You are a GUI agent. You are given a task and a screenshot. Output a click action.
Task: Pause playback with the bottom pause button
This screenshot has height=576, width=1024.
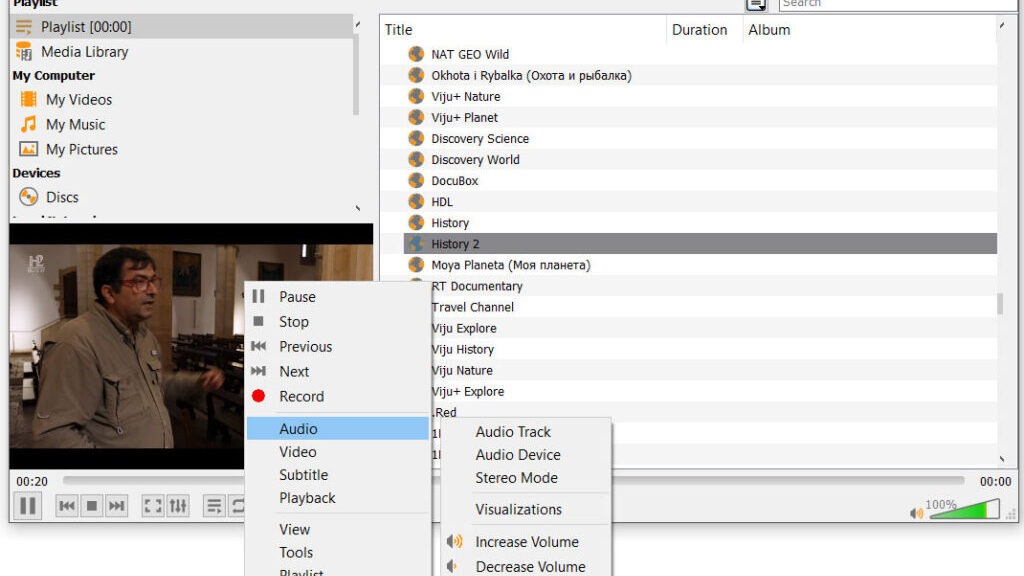click(x=27, y=505)
